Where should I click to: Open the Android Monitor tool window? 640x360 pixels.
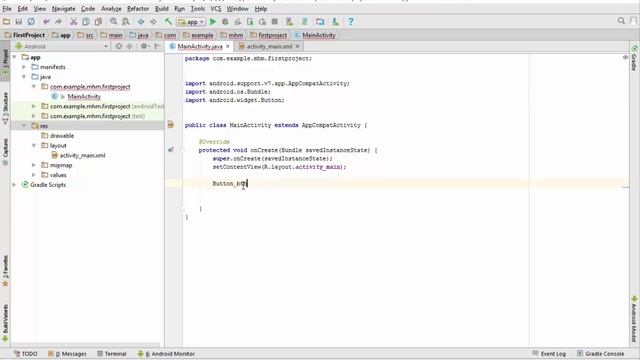pyautogui.click(x=166, y=353)
